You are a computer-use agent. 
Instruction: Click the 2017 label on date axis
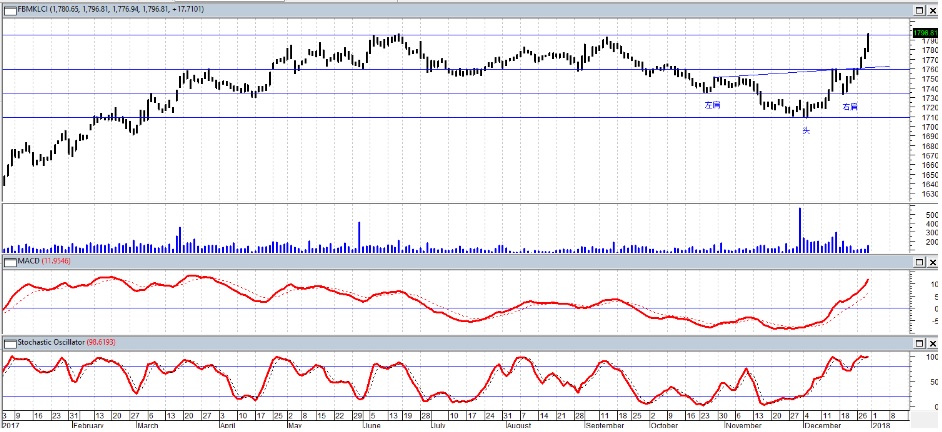tap(10, 425)
